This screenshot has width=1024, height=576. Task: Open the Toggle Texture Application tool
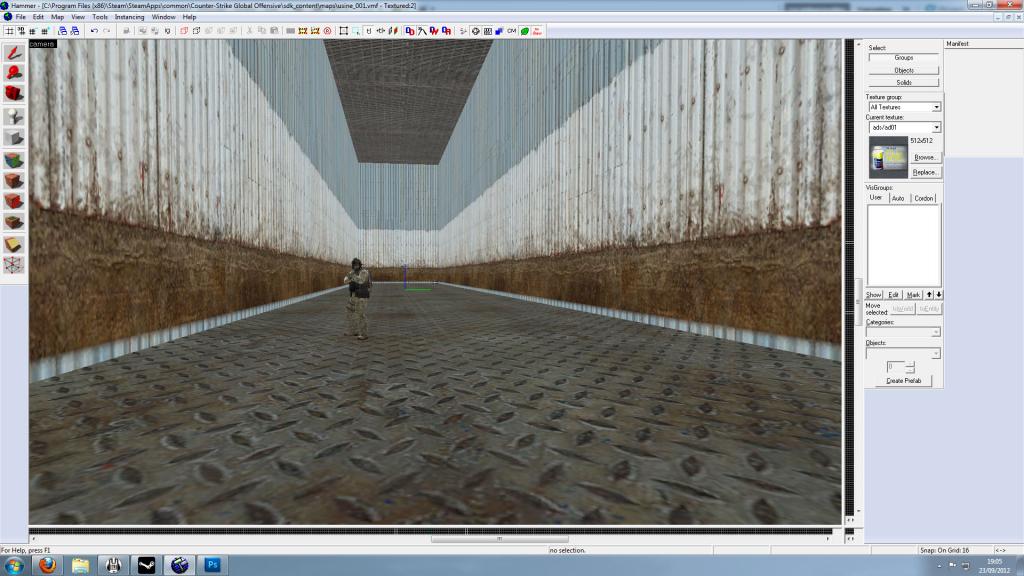[x=14, y=160]
